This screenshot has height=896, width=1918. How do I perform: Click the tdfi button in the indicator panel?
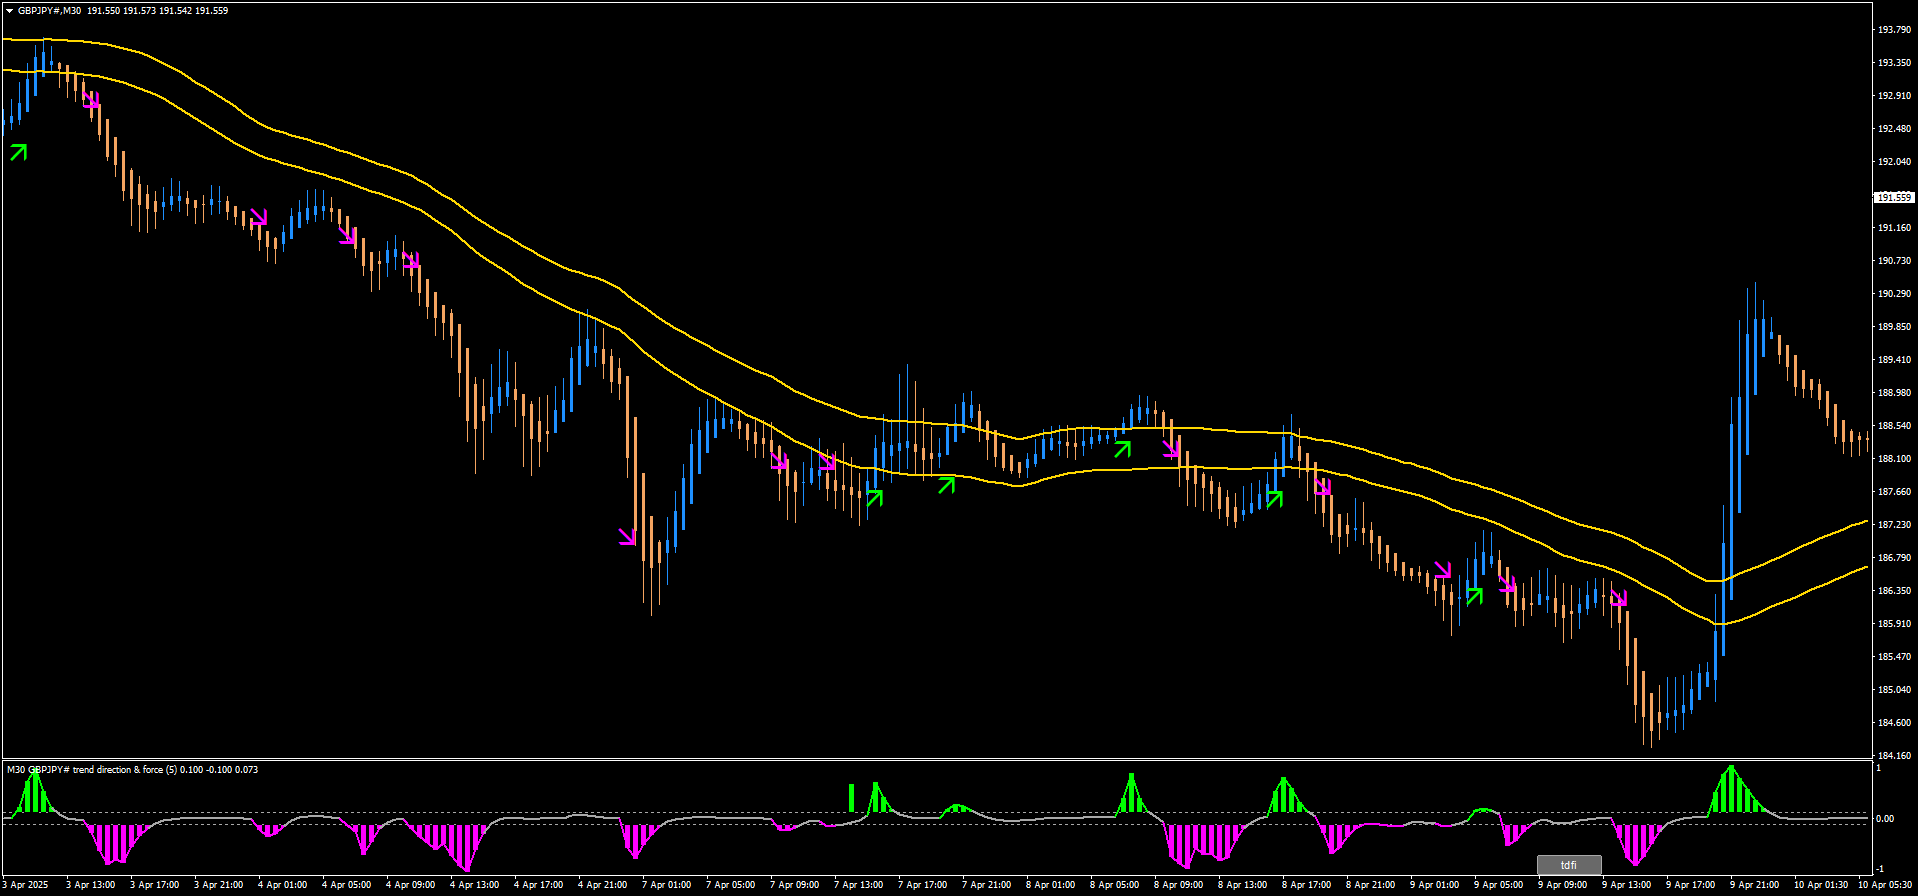tap(1568, 865)
